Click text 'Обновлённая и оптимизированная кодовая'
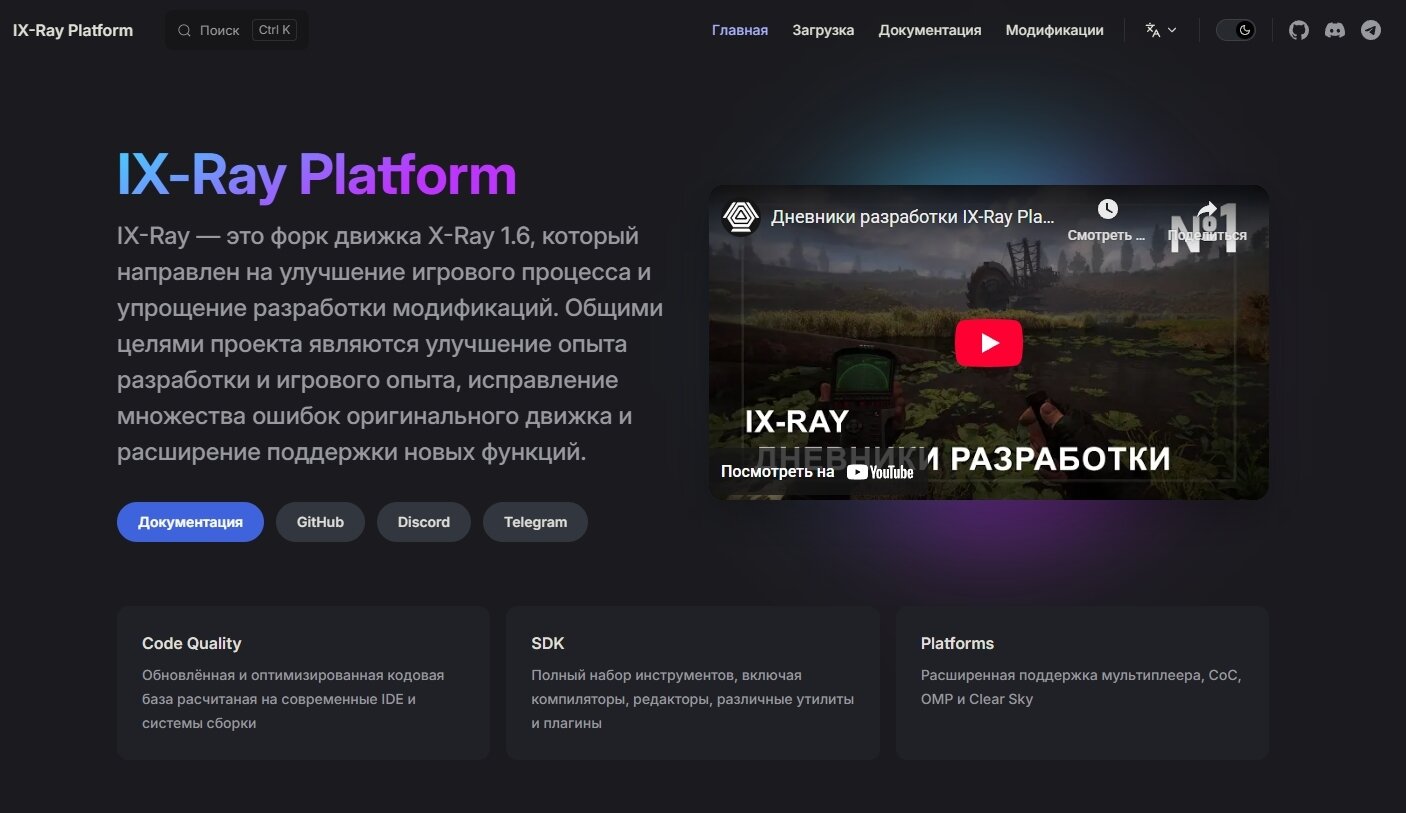1406x813 pixels. point(293,675)
